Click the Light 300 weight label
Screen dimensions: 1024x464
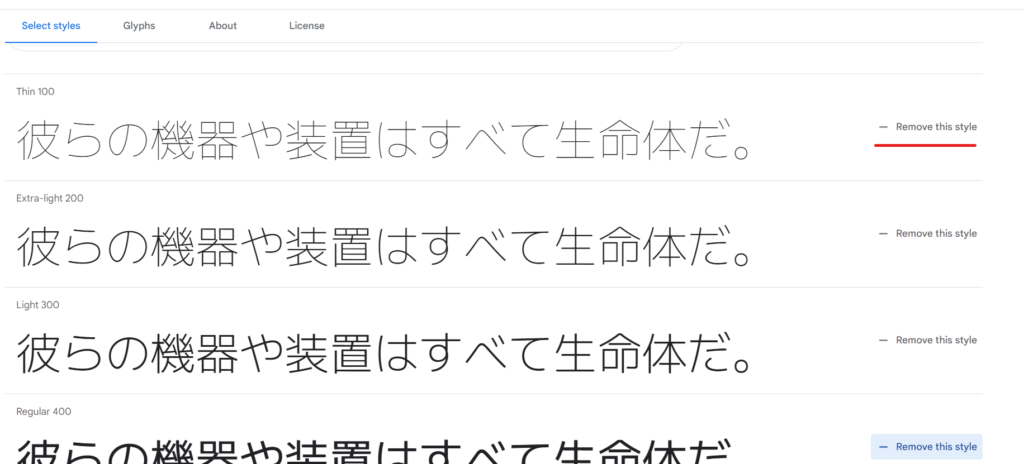click(x=38, y=305)
